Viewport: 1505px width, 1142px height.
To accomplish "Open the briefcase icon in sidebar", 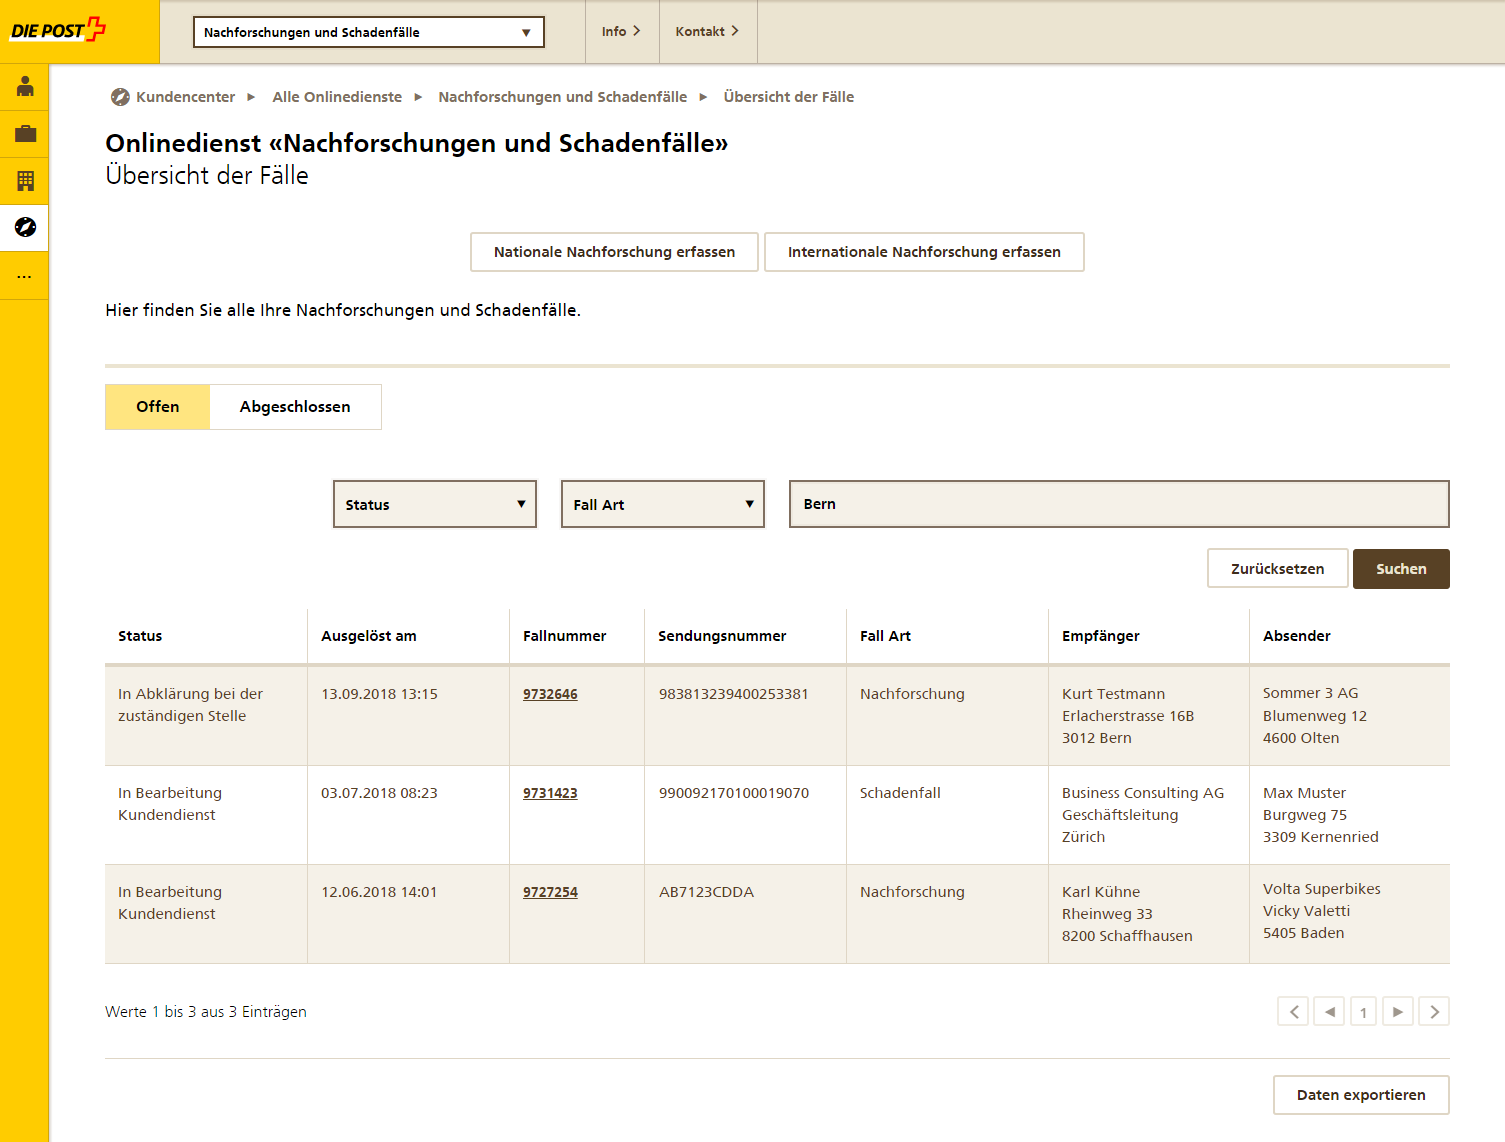I will [x=25, y=134].
